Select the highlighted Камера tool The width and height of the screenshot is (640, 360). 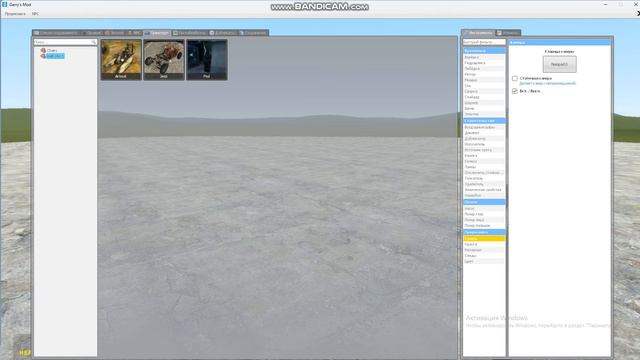tap(484, 238)
